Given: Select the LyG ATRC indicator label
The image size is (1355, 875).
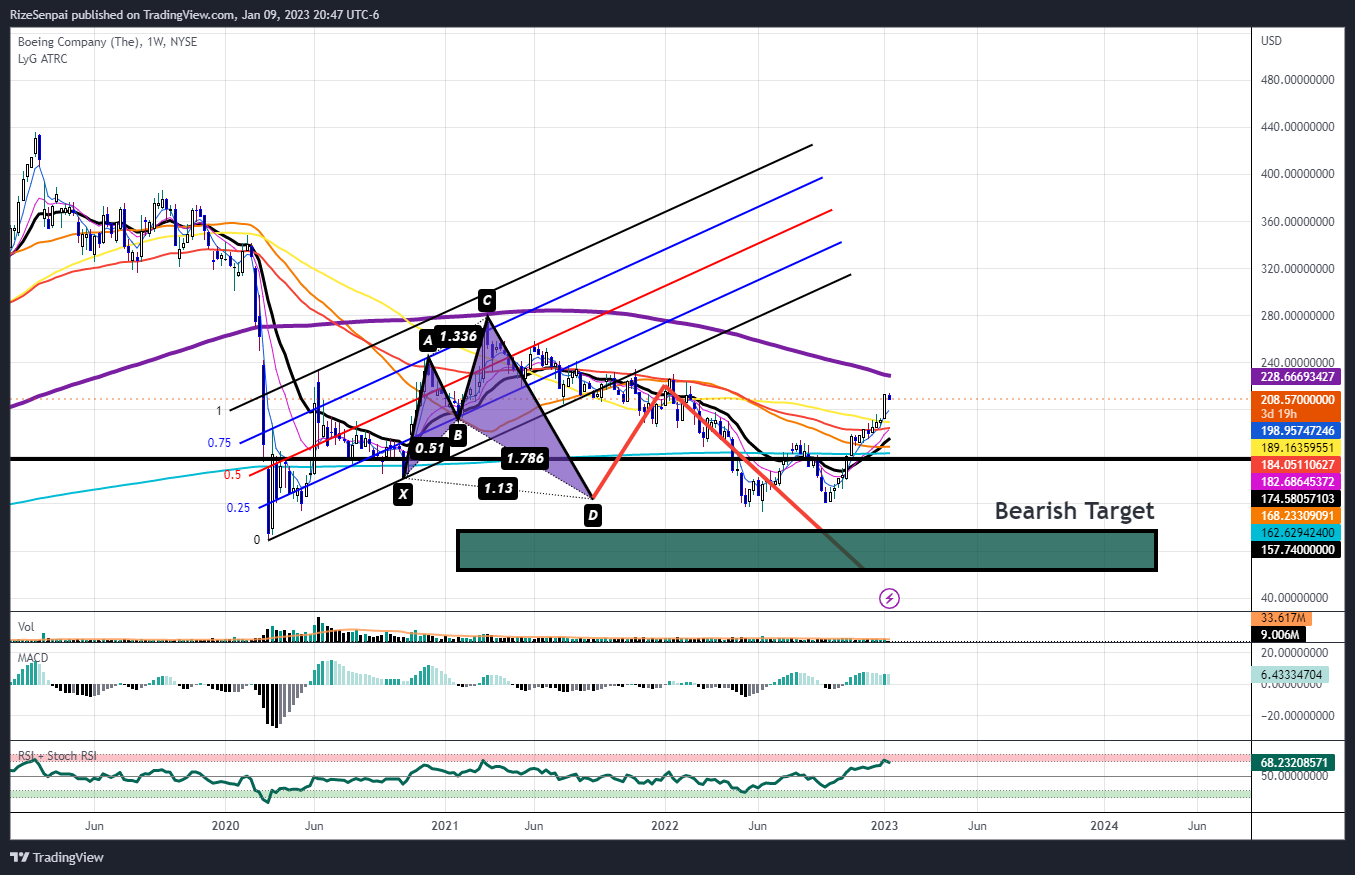Looking at the screenshot, I should point(43,59).
